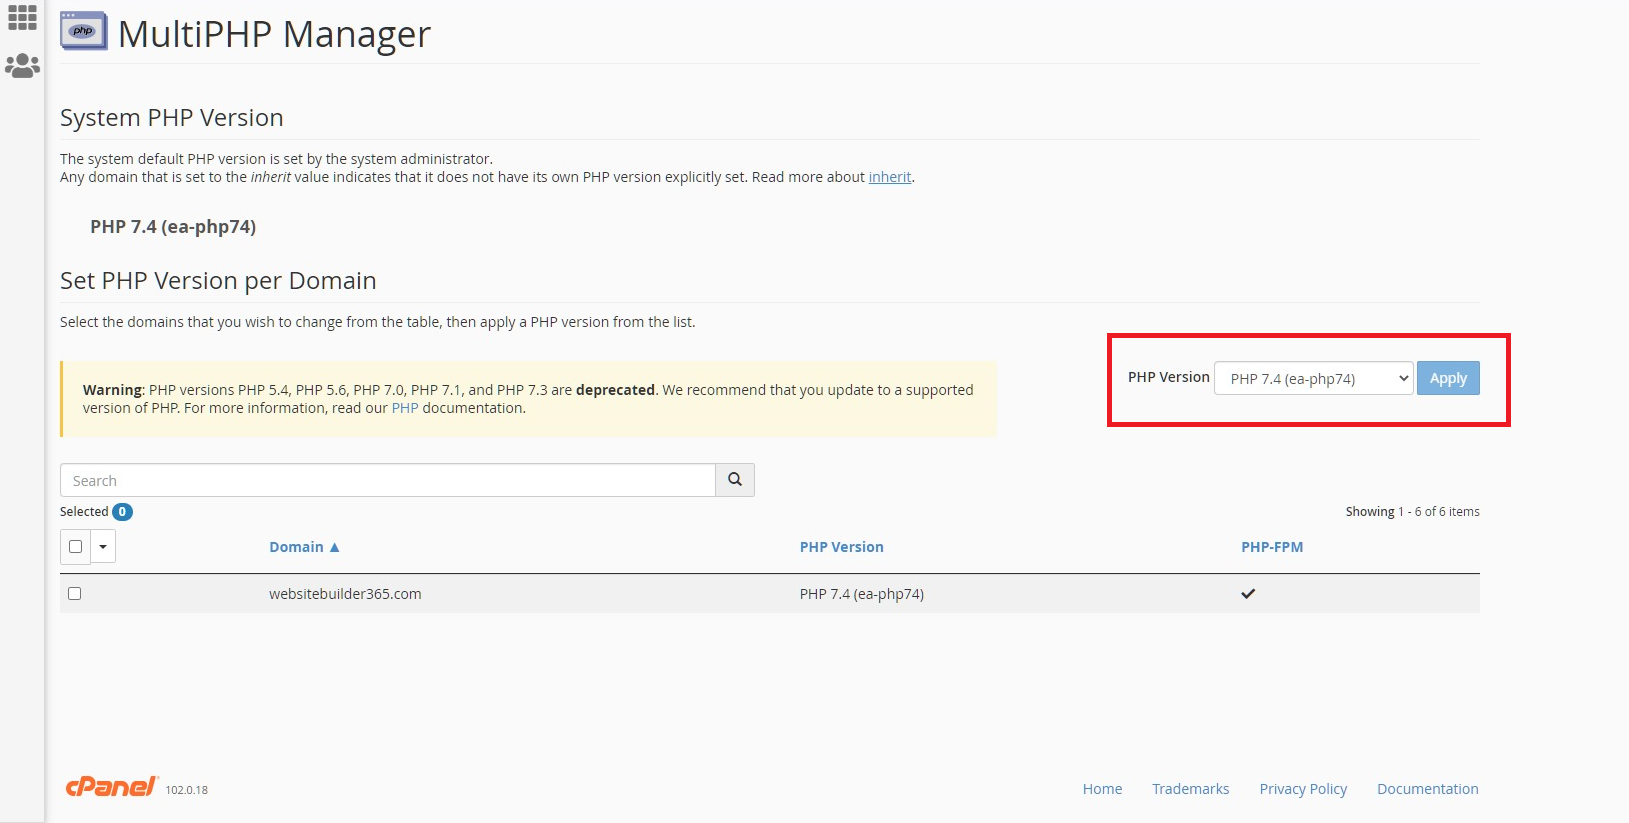Open the PHP documentation link in warning
Viewport: 1629px width, 823px height.
tap(405, 408)
